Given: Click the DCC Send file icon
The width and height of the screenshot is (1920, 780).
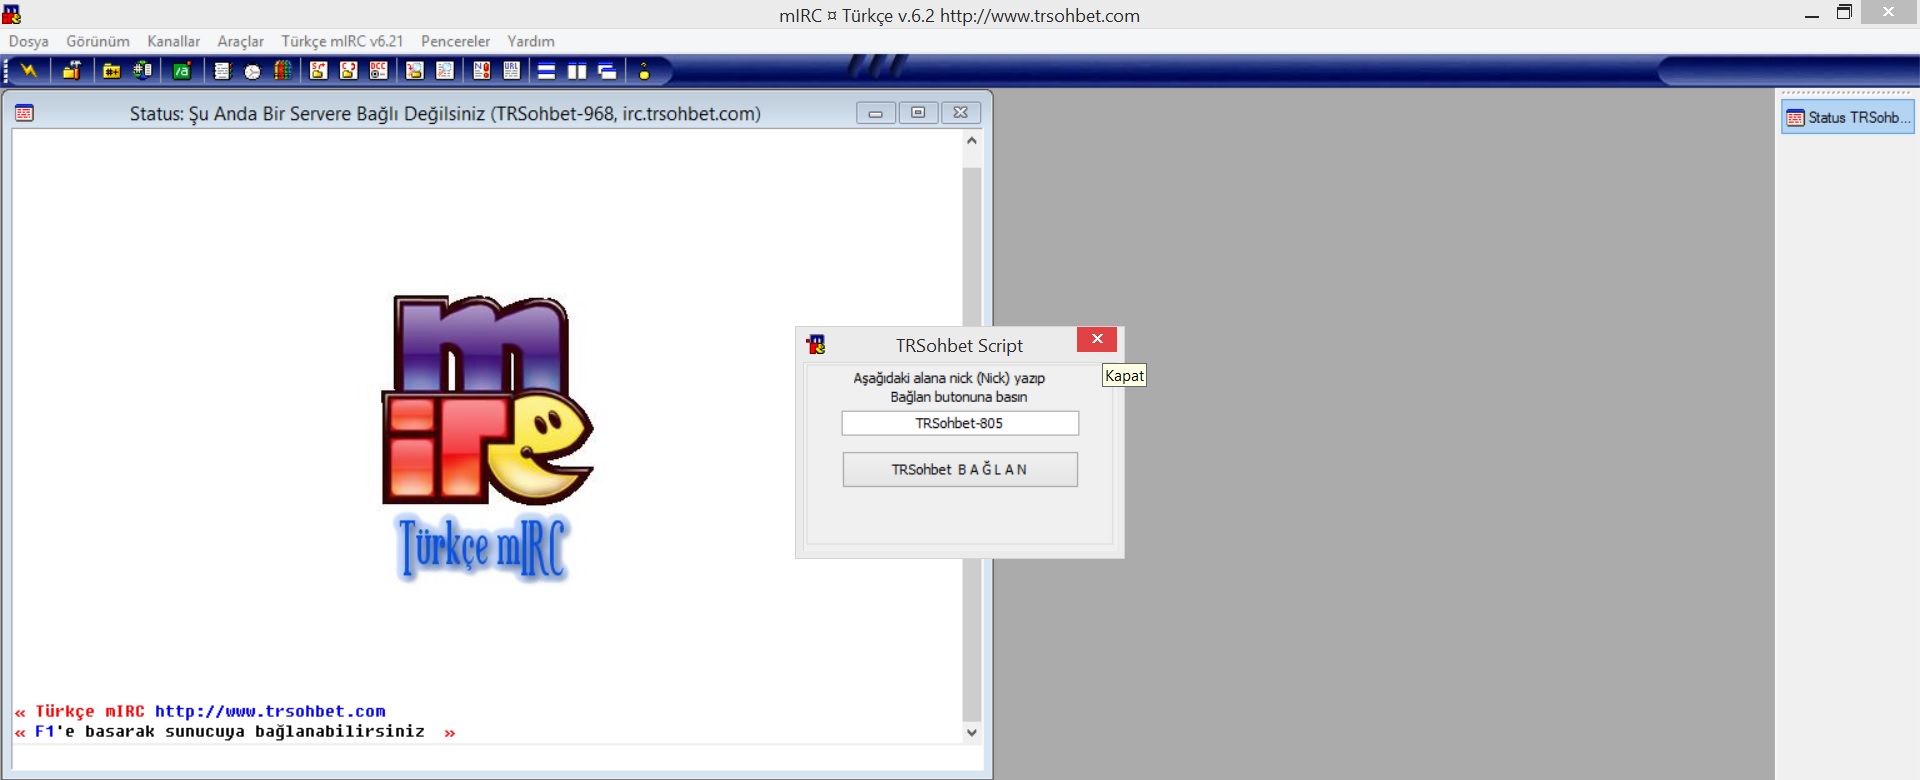Looking at the screenshot, I should pos(319,71).
